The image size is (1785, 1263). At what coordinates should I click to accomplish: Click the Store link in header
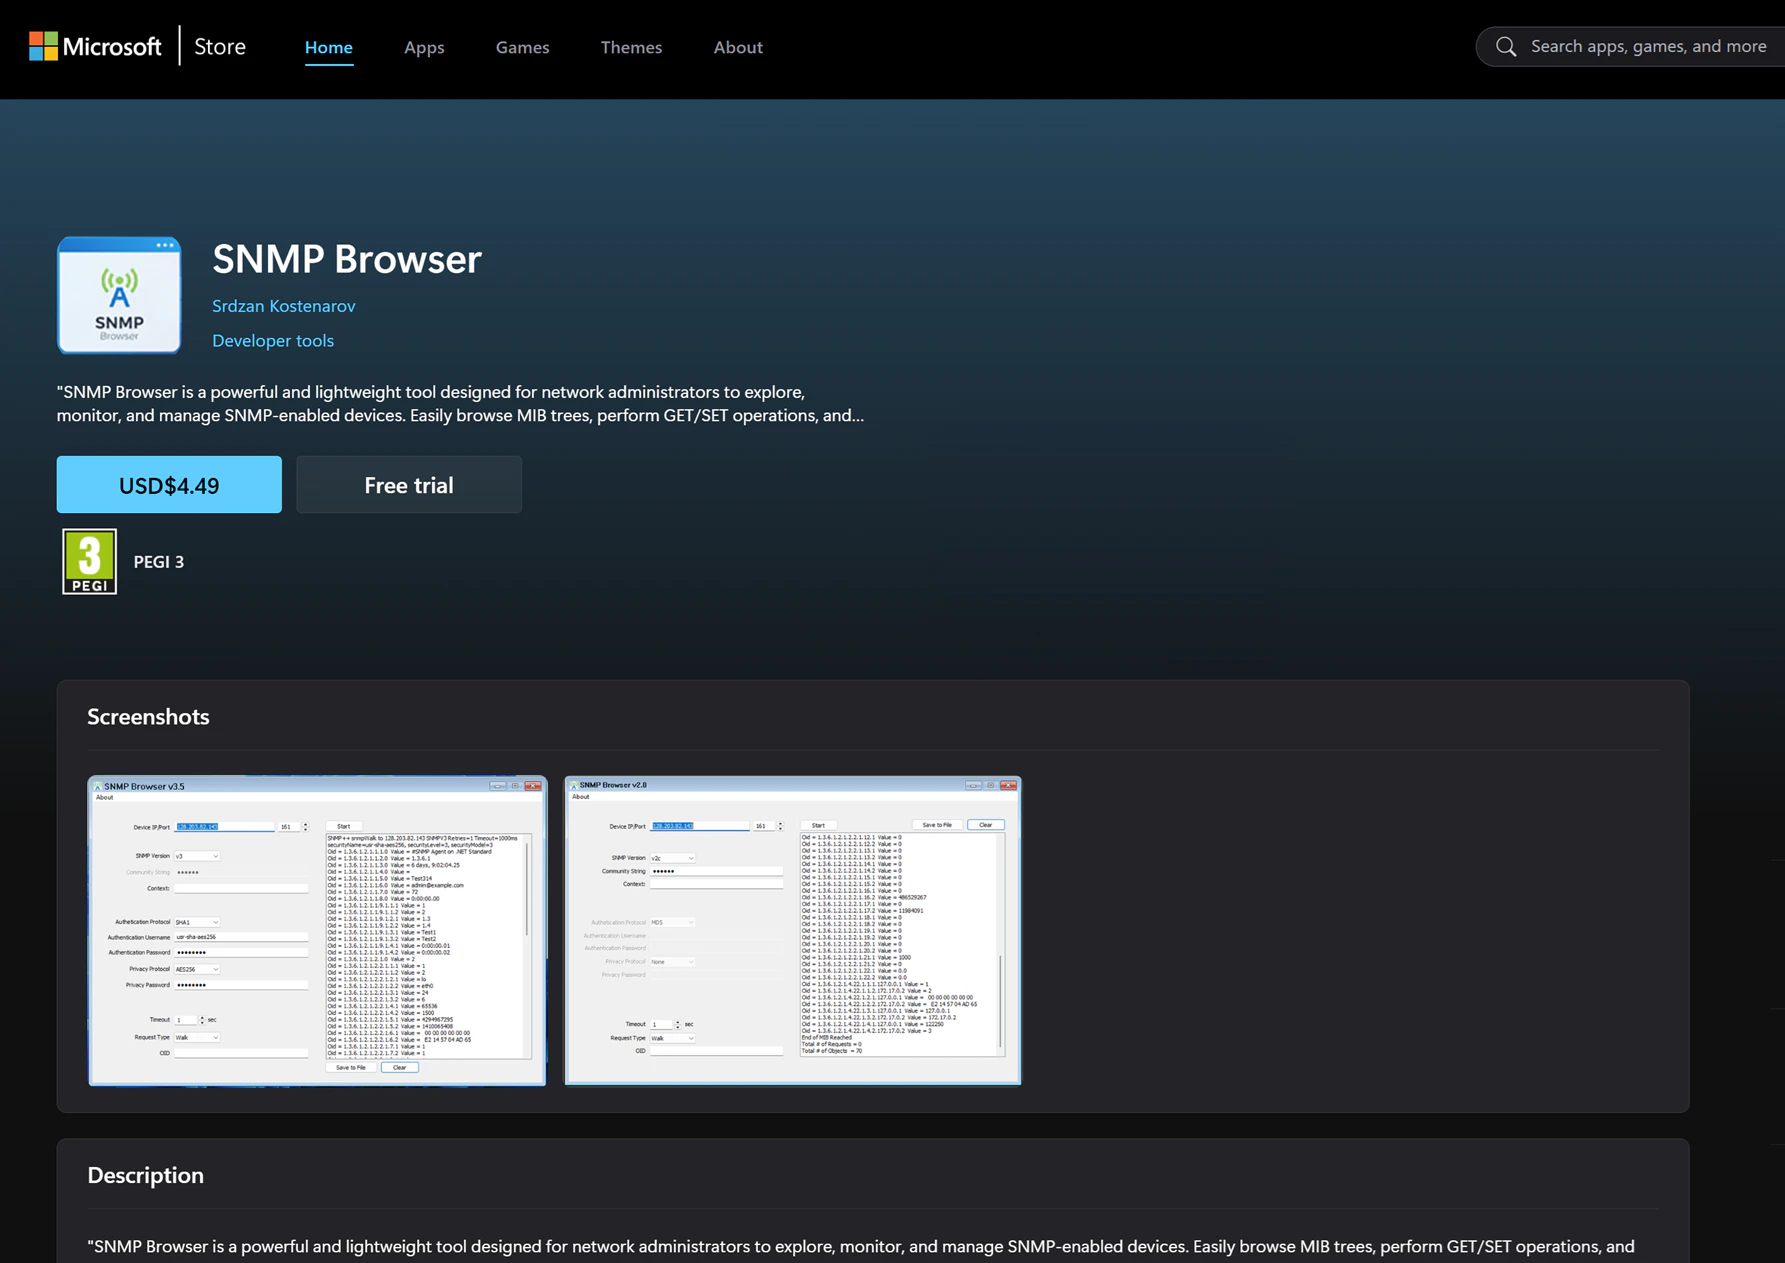pyautogui.click(x=220, y=46)
